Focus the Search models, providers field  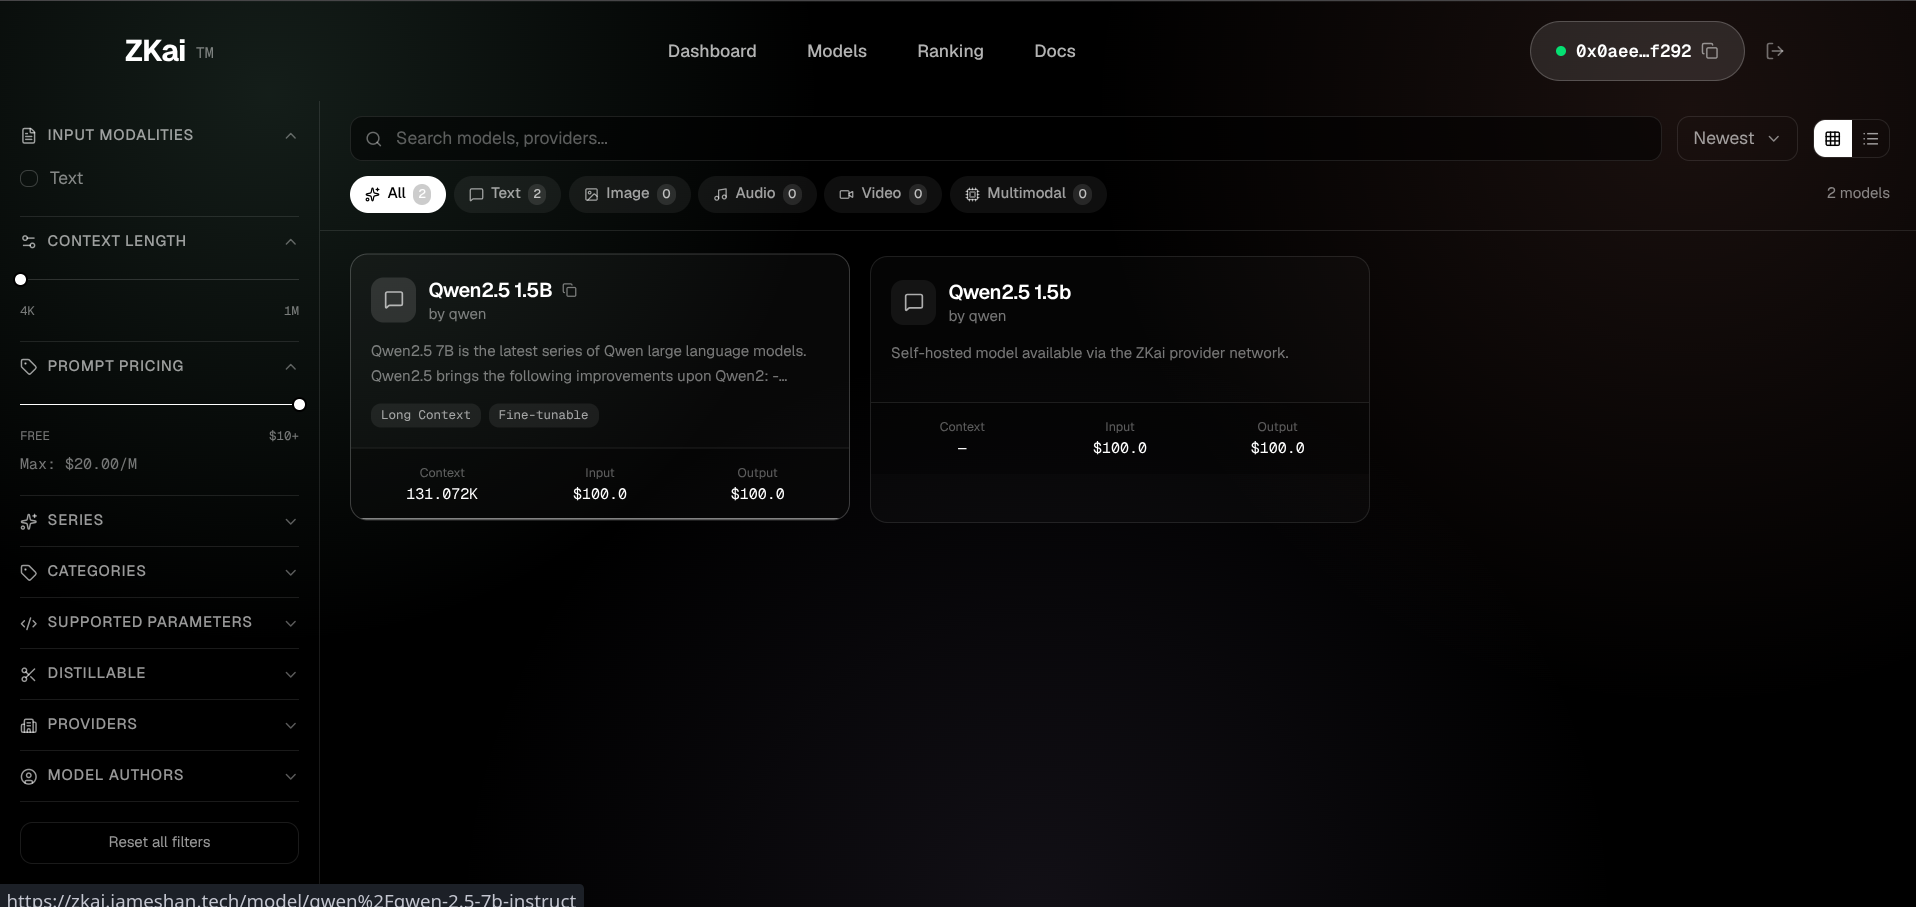point(1005,139)
